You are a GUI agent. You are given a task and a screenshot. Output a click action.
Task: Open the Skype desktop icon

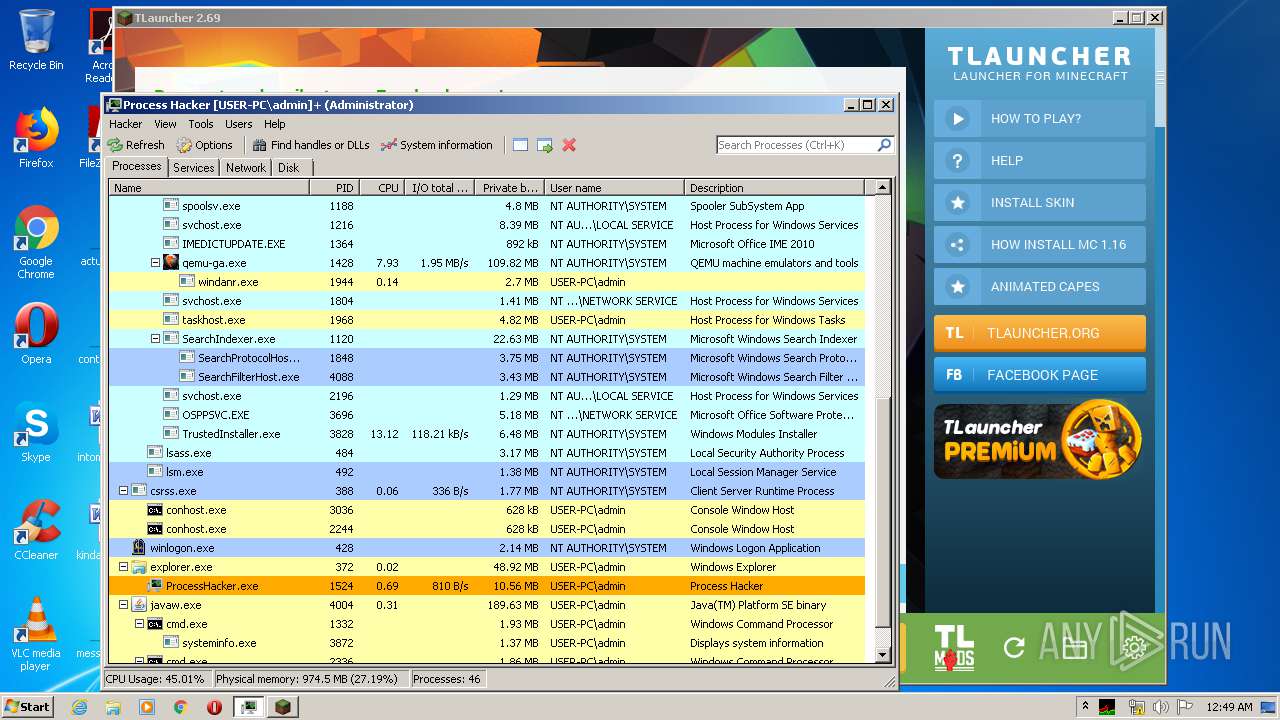[x=36, y=432]
